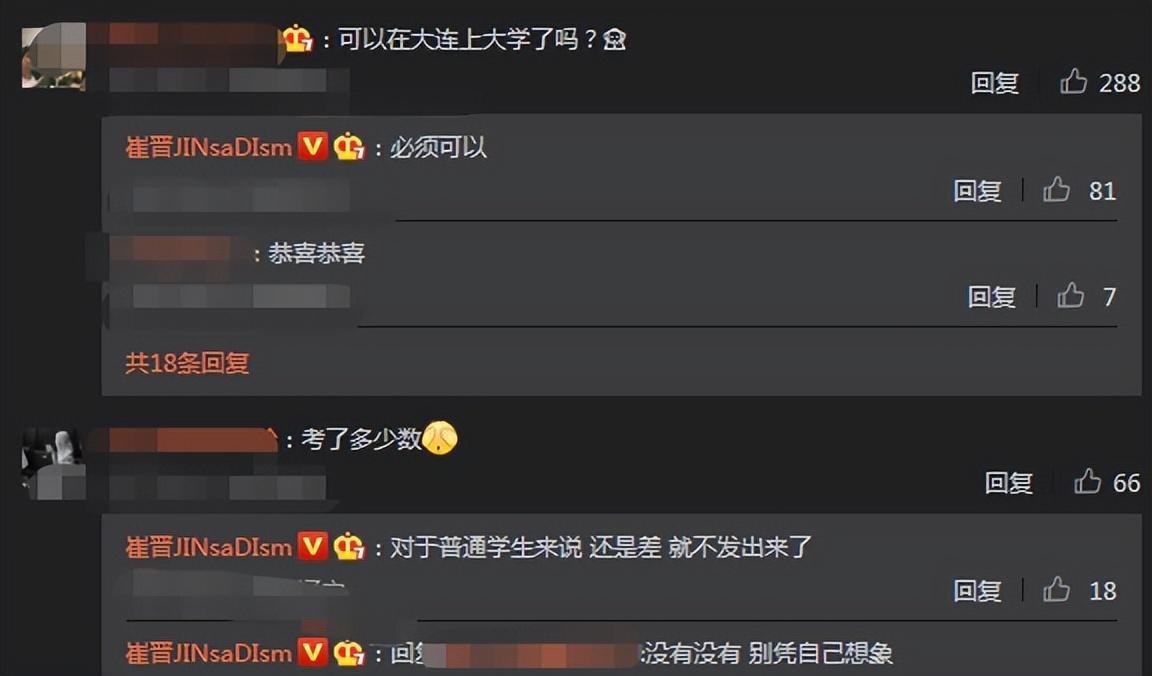The width and height of the screenshot is (1152, 676).
Task: Like the '考了多少数' comment with 66 likes
Action: pos(1087,482)
